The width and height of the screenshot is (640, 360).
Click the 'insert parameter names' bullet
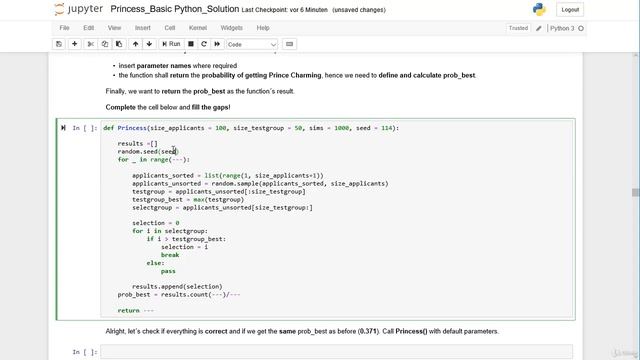pos(178,66)
